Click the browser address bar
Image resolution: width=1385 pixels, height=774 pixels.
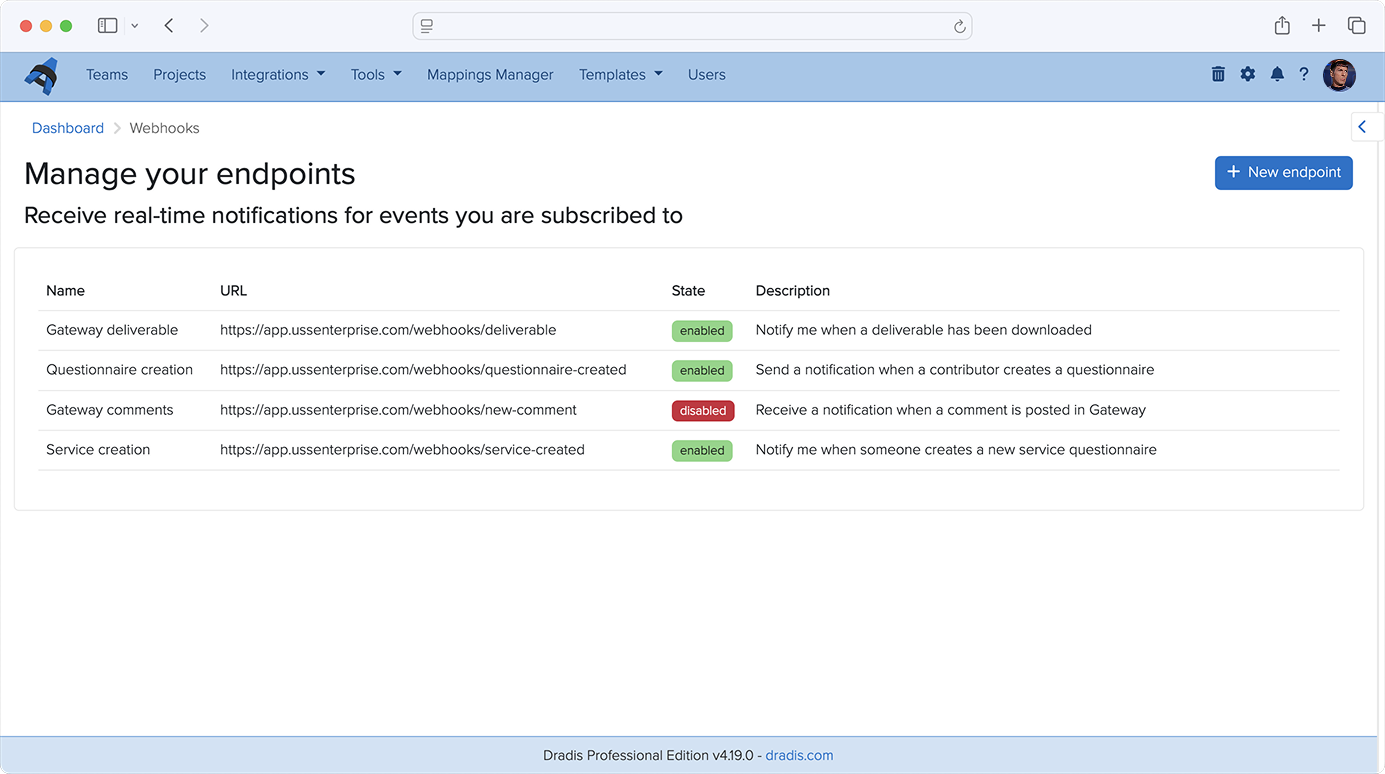[690, 26]
